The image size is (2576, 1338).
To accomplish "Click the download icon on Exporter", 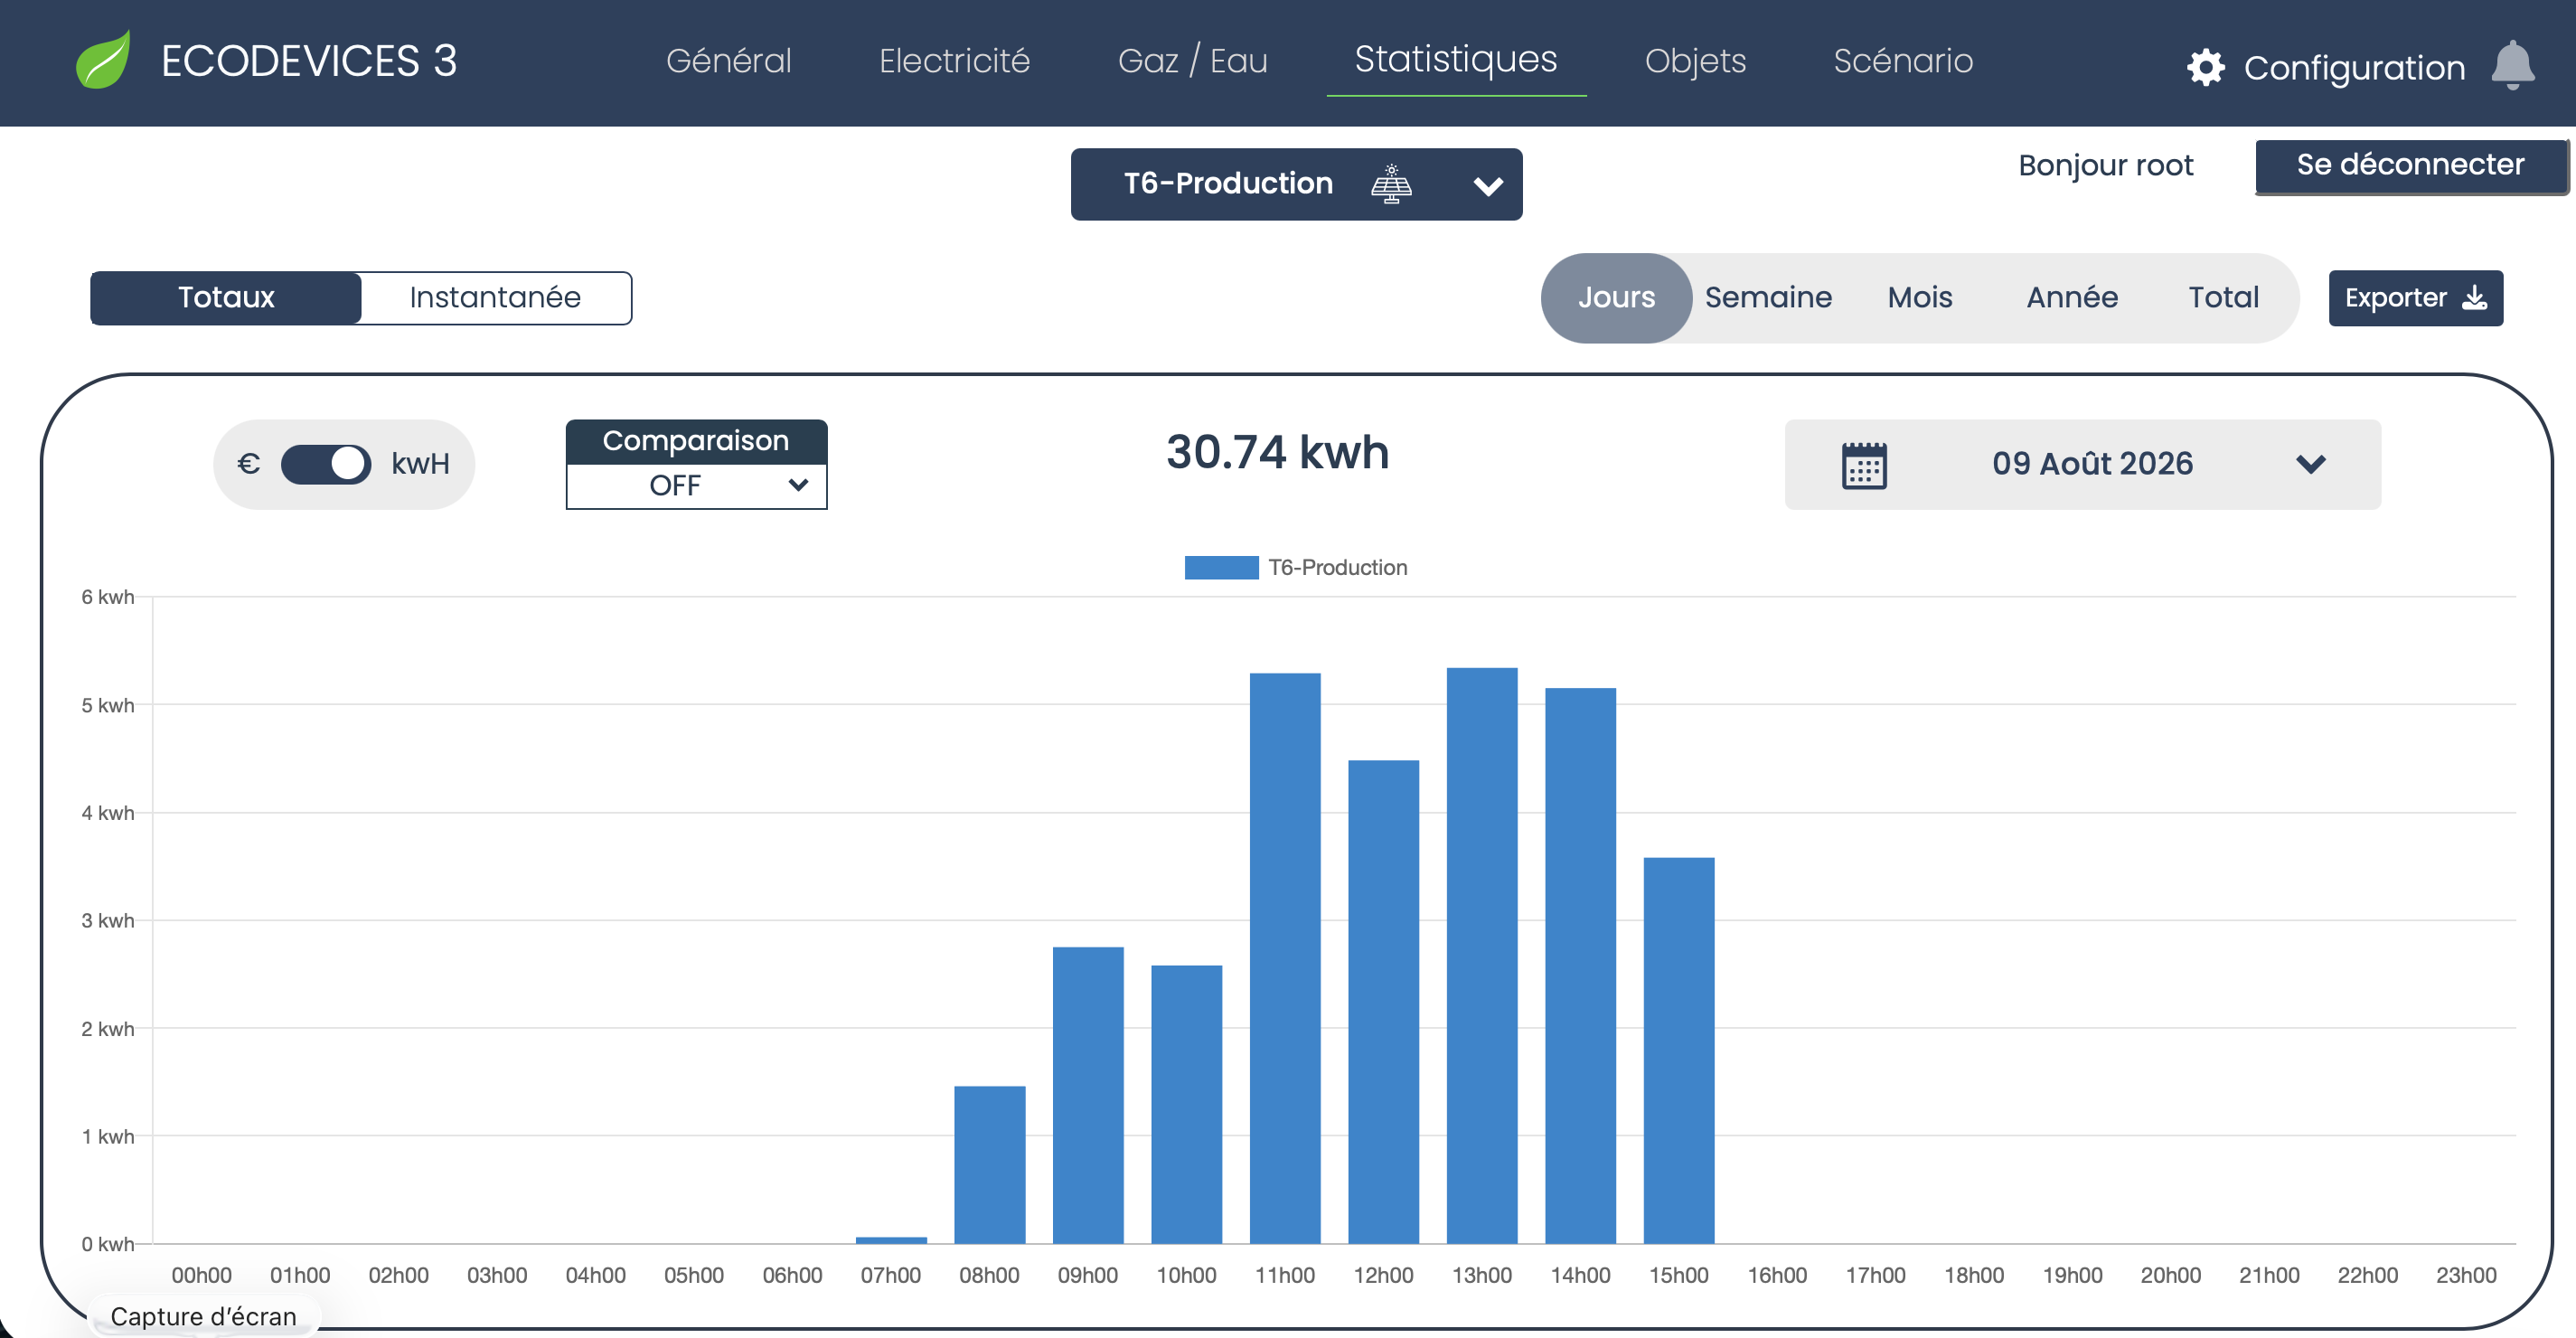I will point(2475,298).
